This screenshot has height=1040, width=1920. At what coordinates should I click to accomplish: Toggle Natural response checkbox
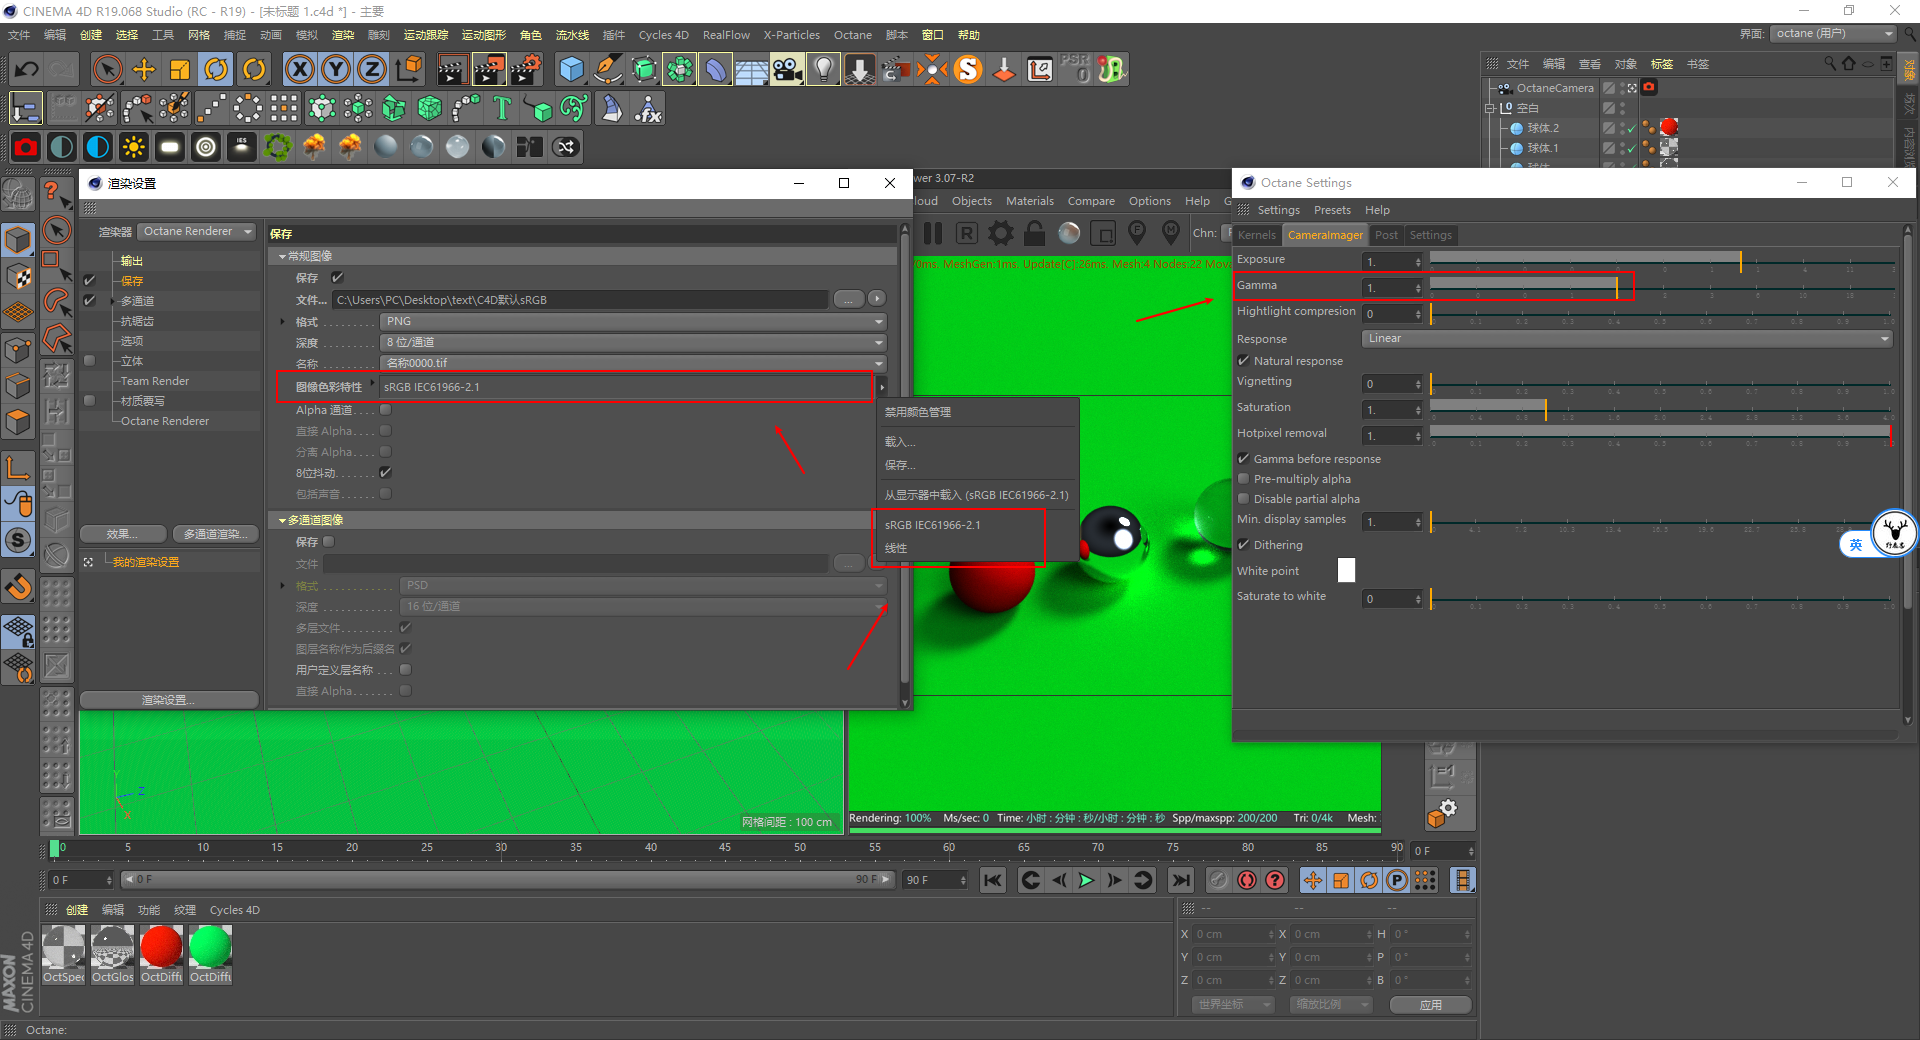coord(1244,361)
